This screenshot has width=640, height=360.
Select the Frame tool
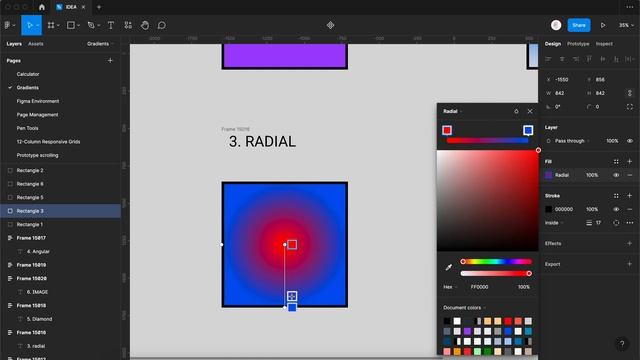click(x=51, y=25)
